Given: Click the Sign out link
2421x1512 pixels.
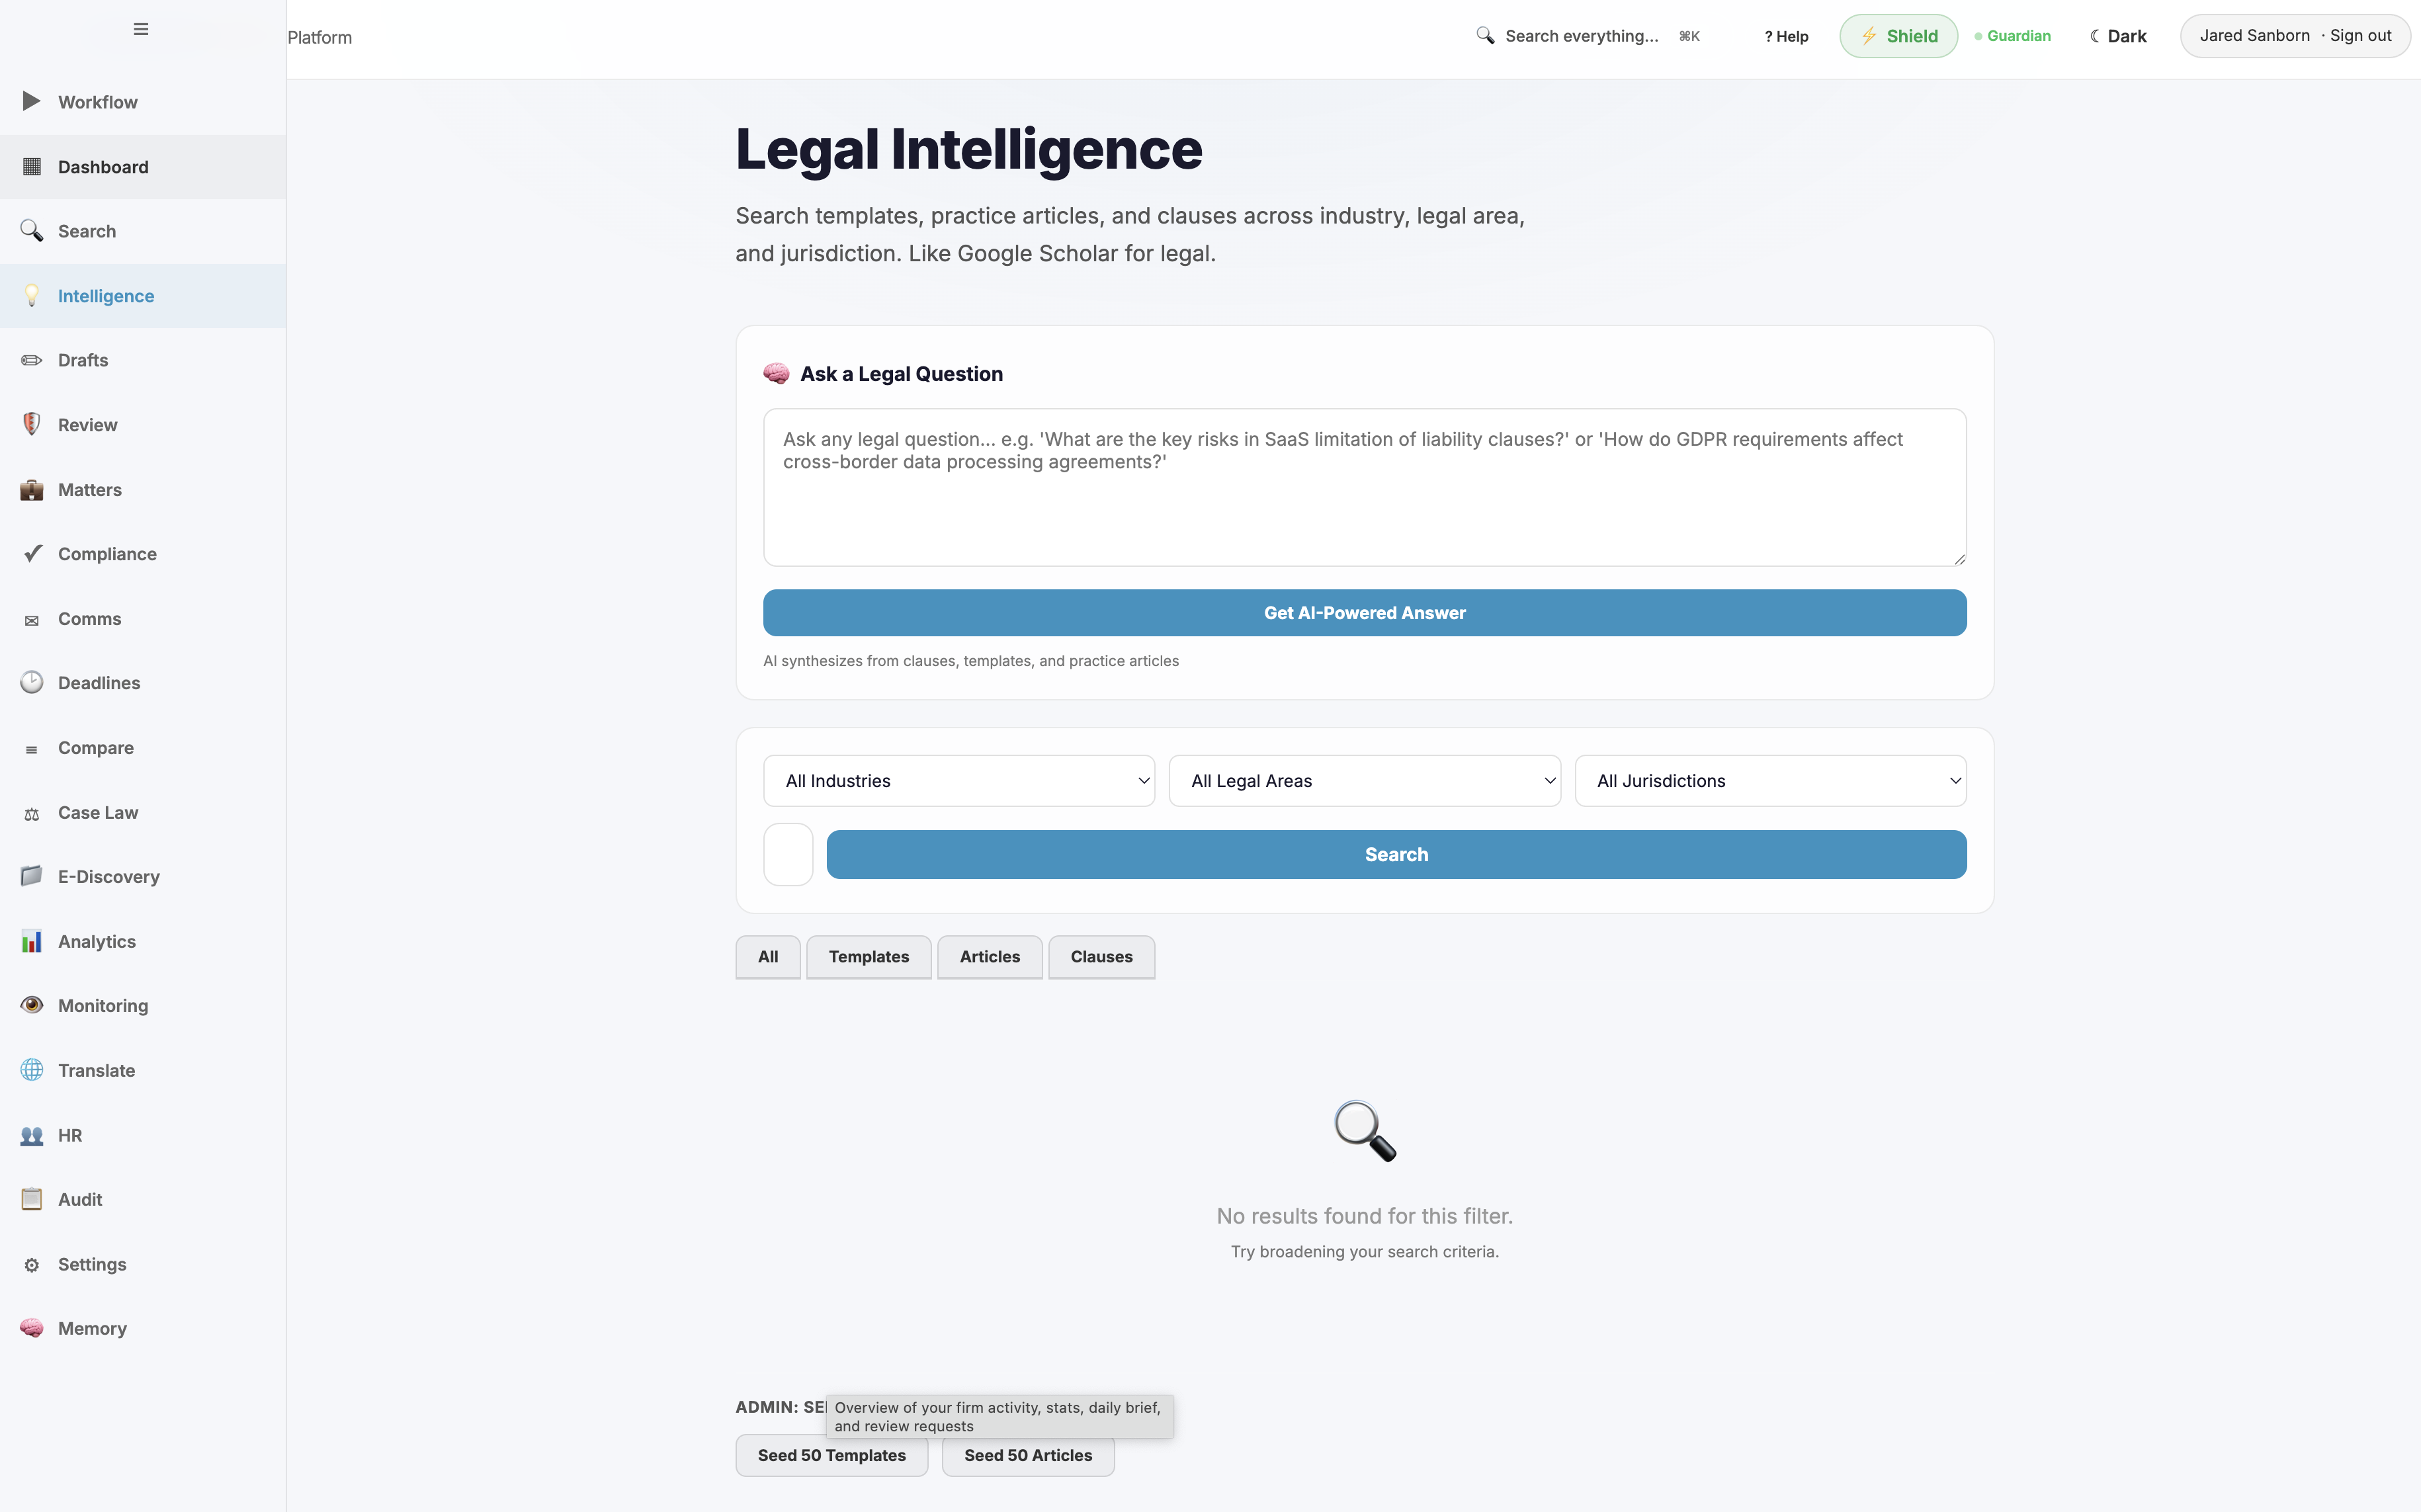Looking at the screenshot, I should coord(2360,36).
